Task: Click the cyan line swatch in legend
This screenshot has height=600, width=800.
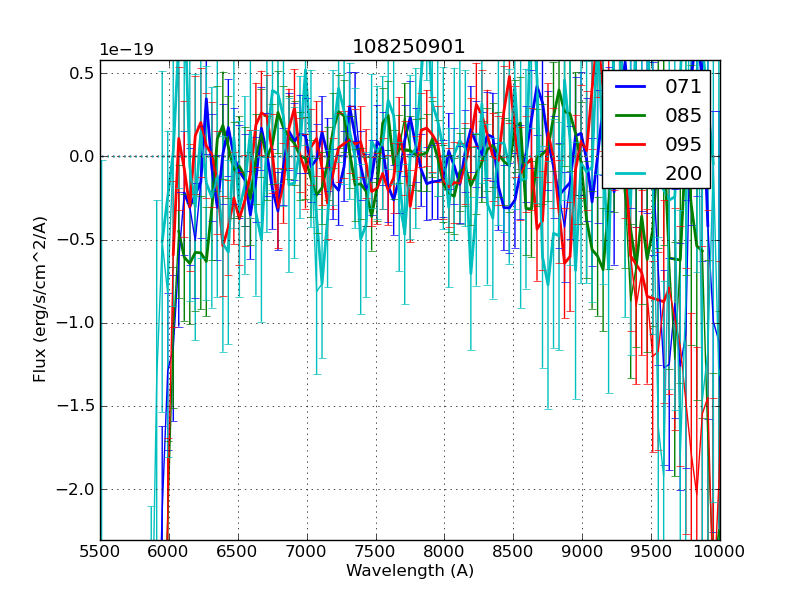Action: tap(632, 174)
